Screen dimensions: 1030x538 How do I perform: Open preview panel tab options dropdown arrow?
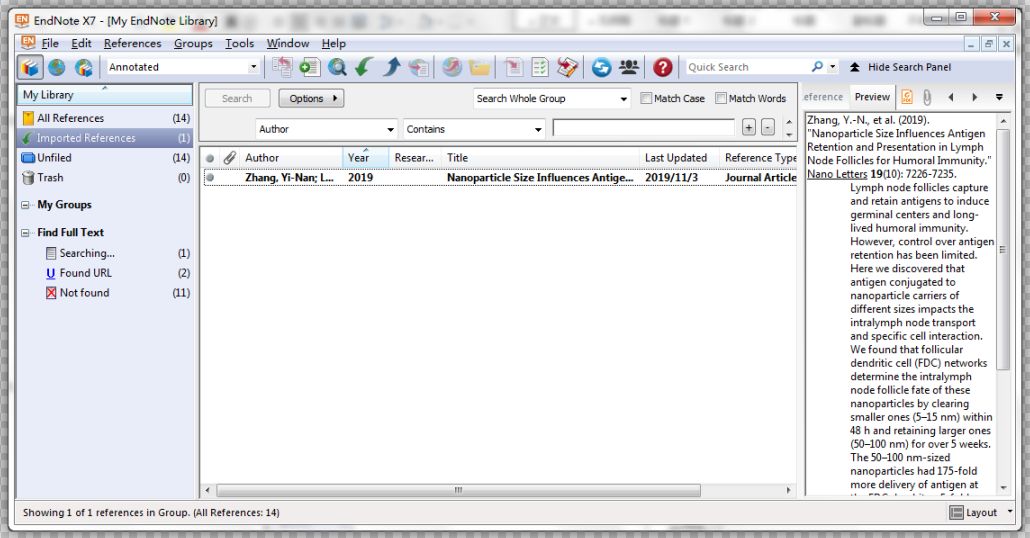(x=999, y=97)
